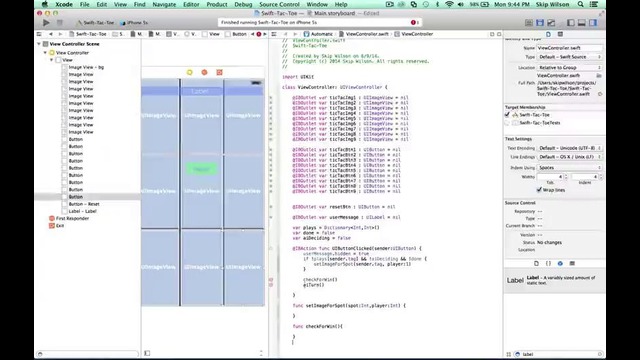Open the Source Control menu

(x=279, y=4)
